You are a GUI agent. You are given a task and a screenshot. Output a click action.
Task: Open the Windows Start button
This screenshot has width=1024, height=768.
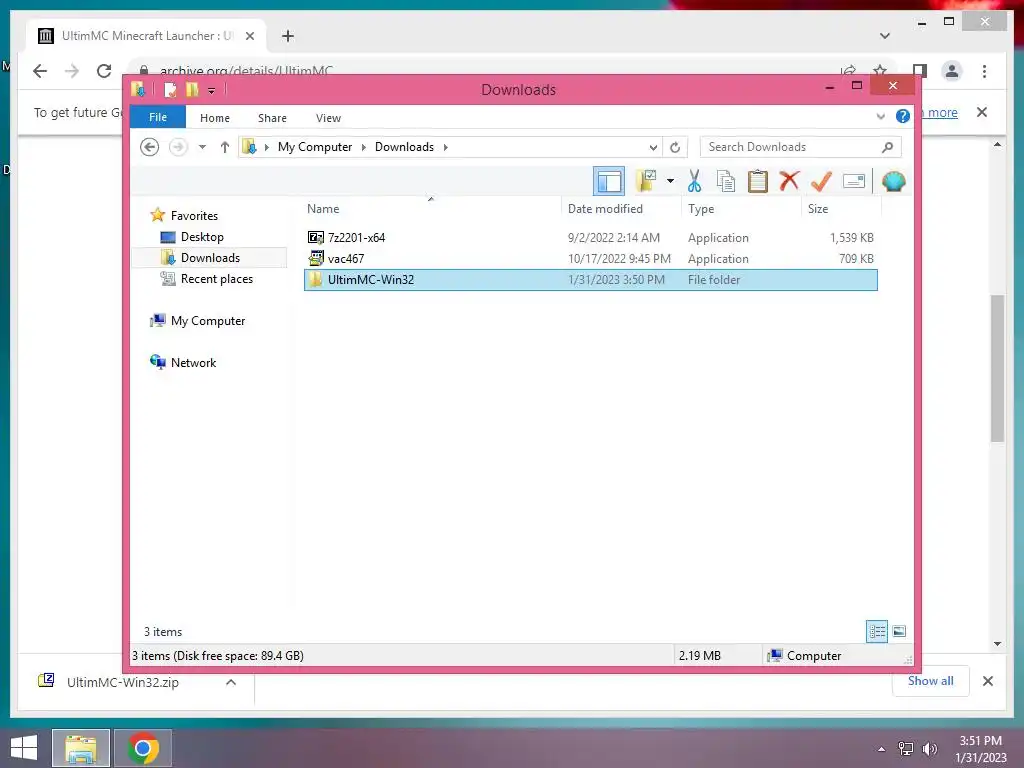[x=24, y=747]
